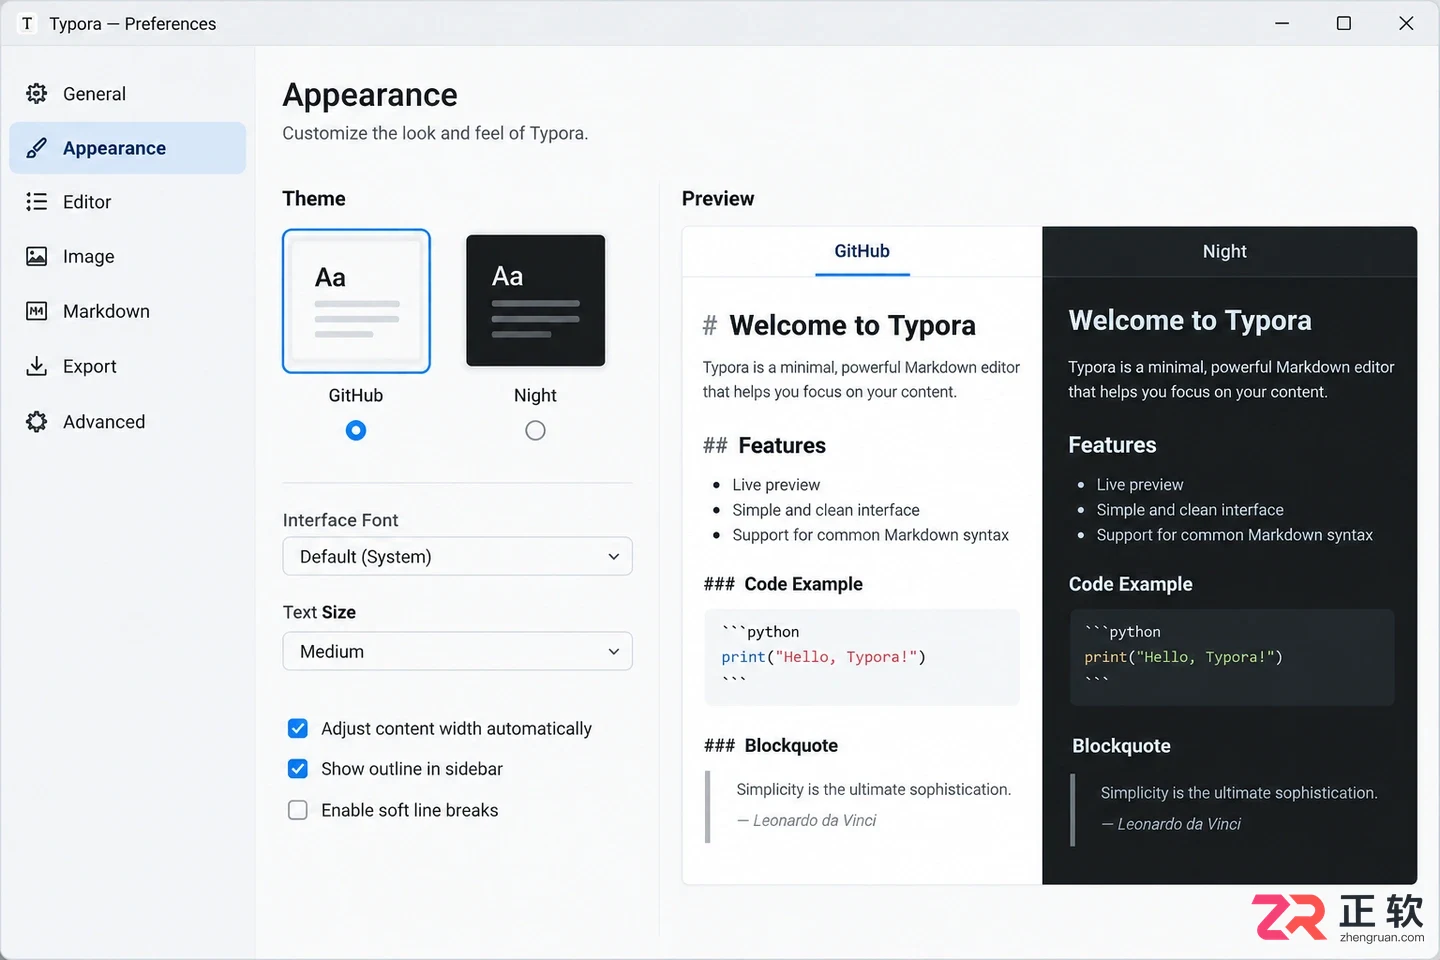Click the Export download icon

[37, 366]
